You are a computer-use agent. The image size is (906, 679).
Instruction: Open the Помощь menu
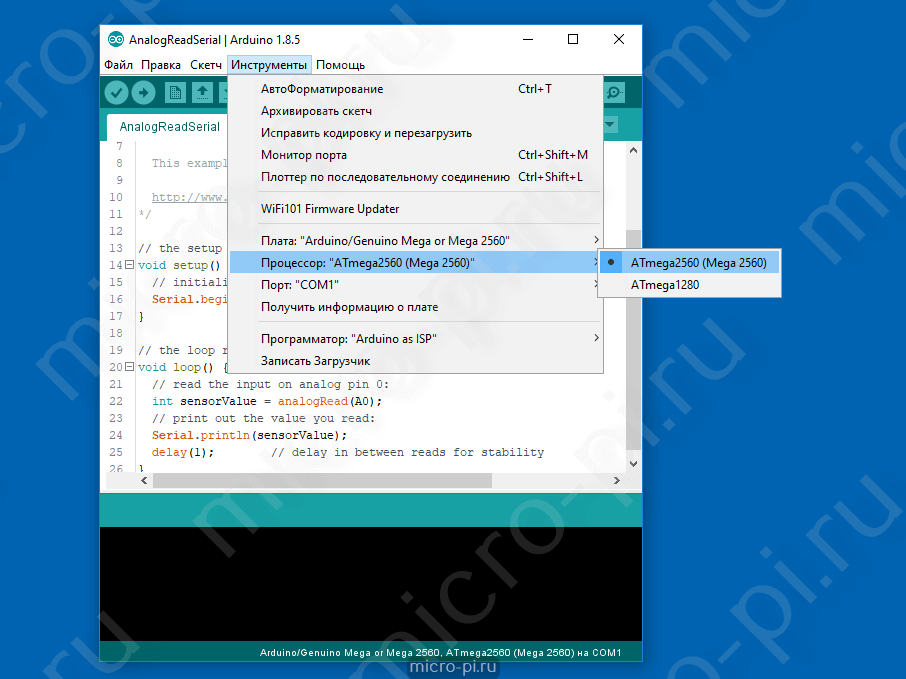pyautogui.click(x=340, y=65)
